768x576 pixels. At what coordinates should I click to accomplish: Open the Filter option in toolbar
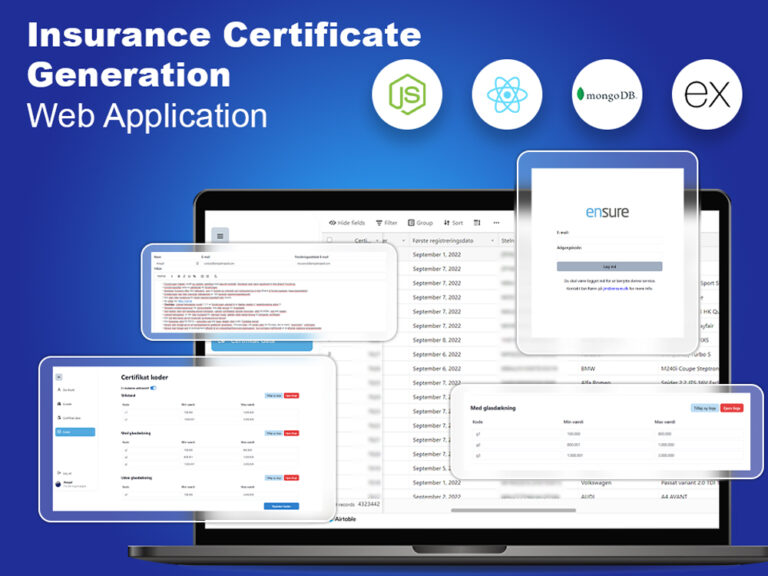point(386,223)
